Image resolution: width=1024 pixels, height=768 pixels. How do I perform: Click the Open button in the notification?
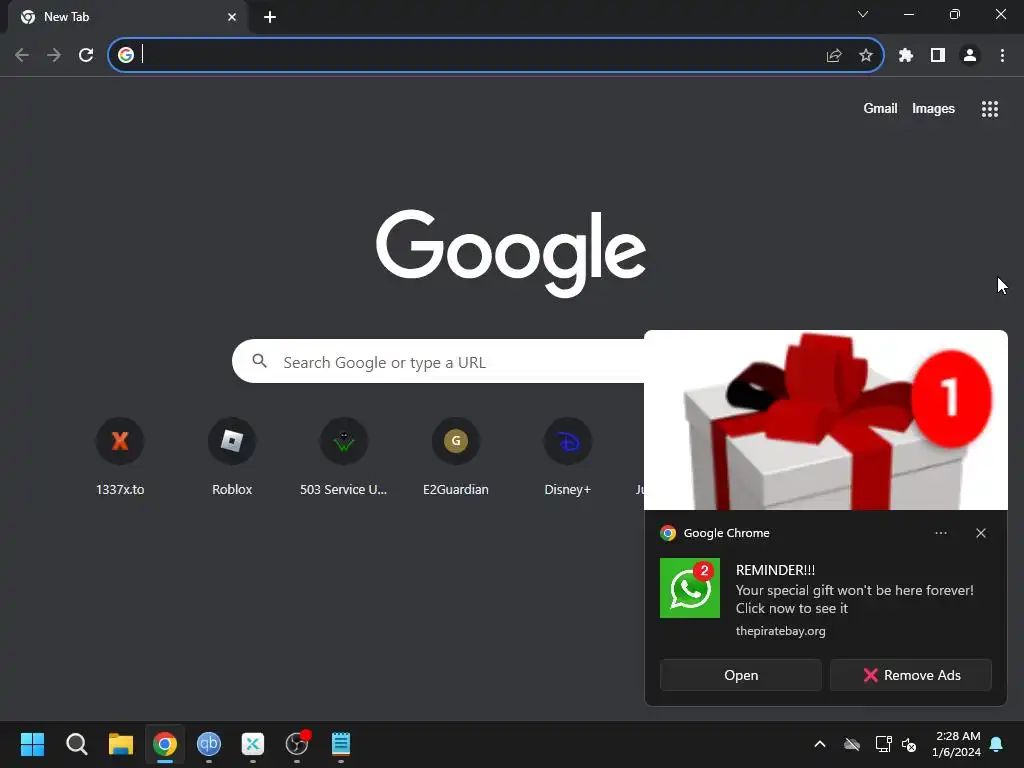pyautogui.click(x=741, y=675)
